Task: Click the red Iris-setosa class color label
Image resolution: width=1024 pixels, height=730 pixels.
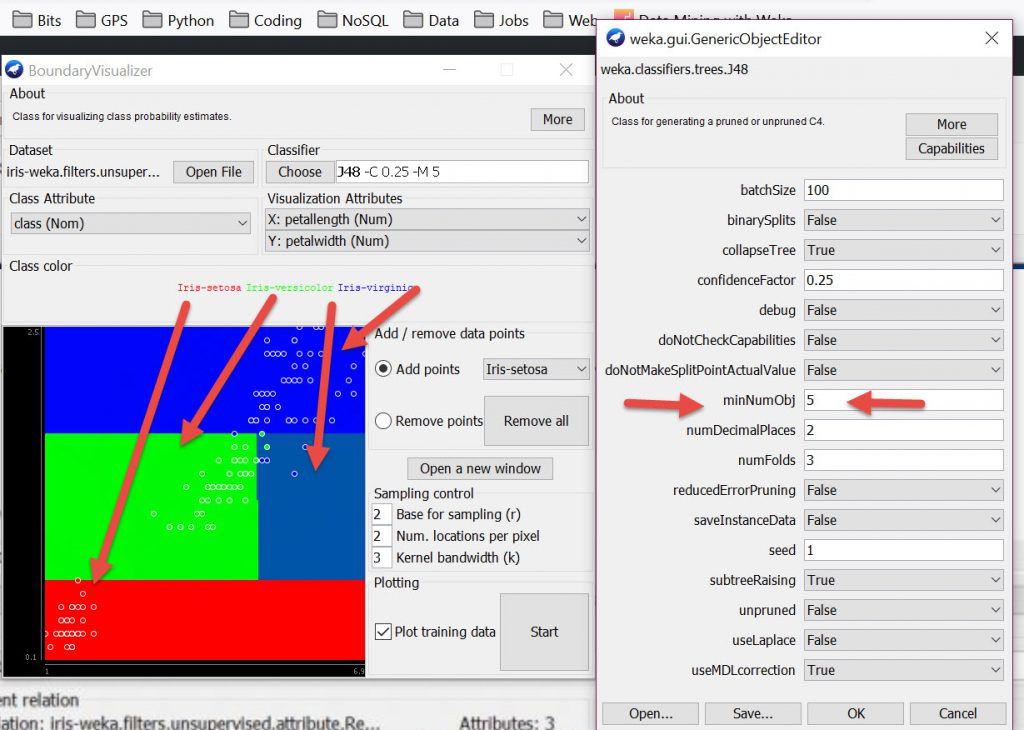Action: click(209, 288)
